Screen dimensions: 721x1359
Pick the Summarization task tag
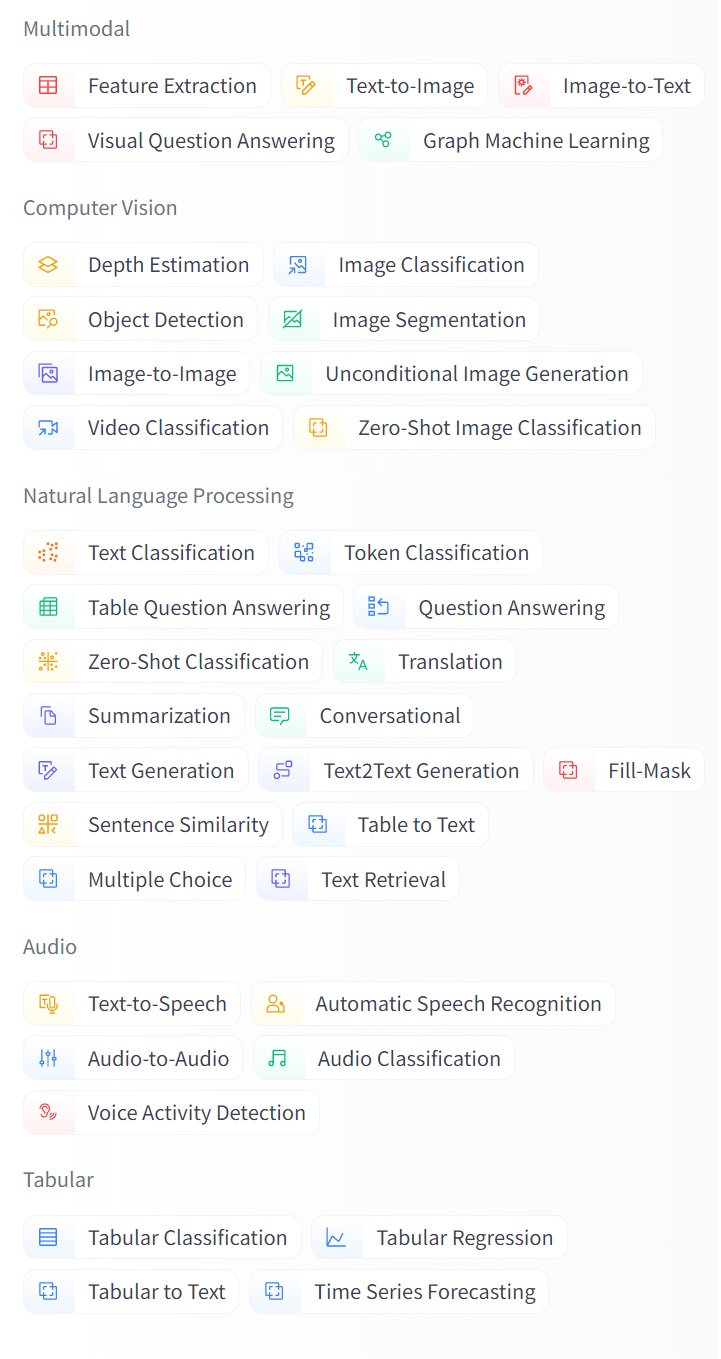coord(134,716)
